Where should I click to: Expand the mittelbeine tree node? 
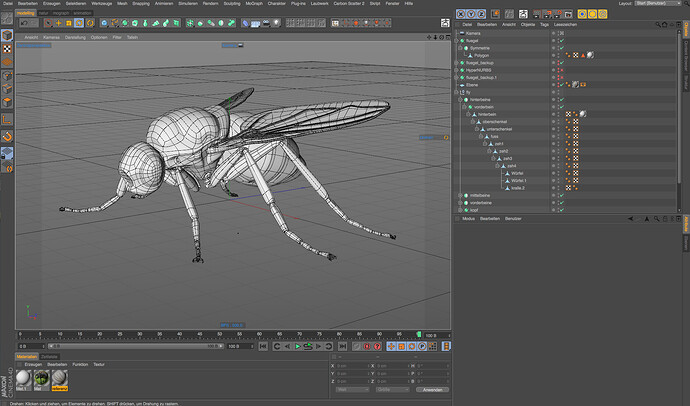pos(460,195)
